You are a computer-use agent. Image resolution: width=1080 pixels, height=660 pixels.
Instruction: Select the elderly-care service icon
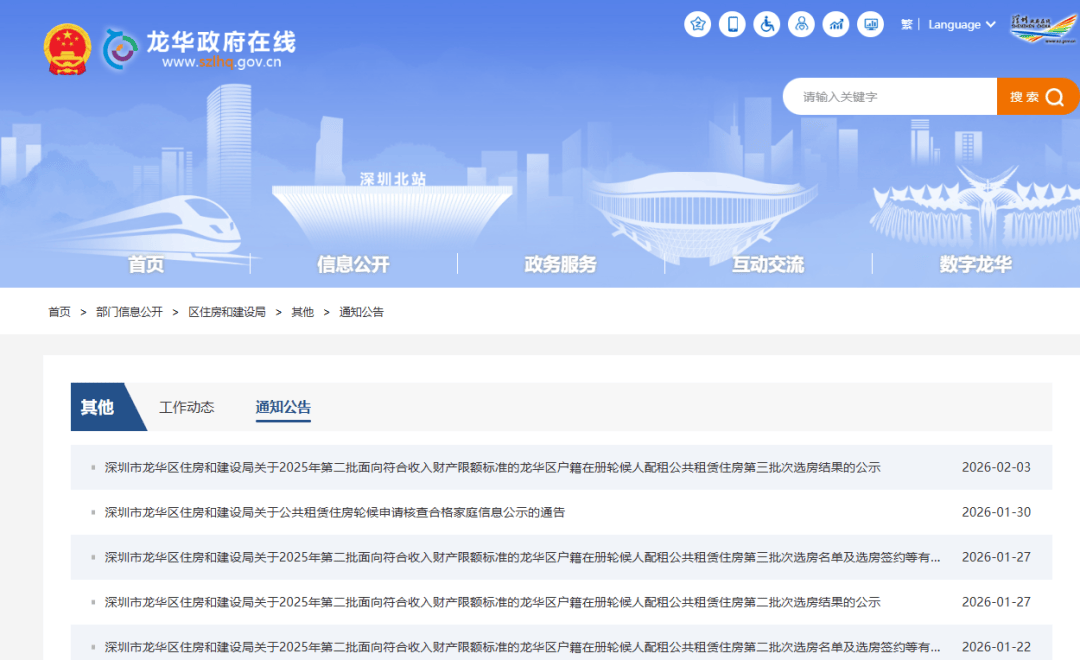[802, 24]
